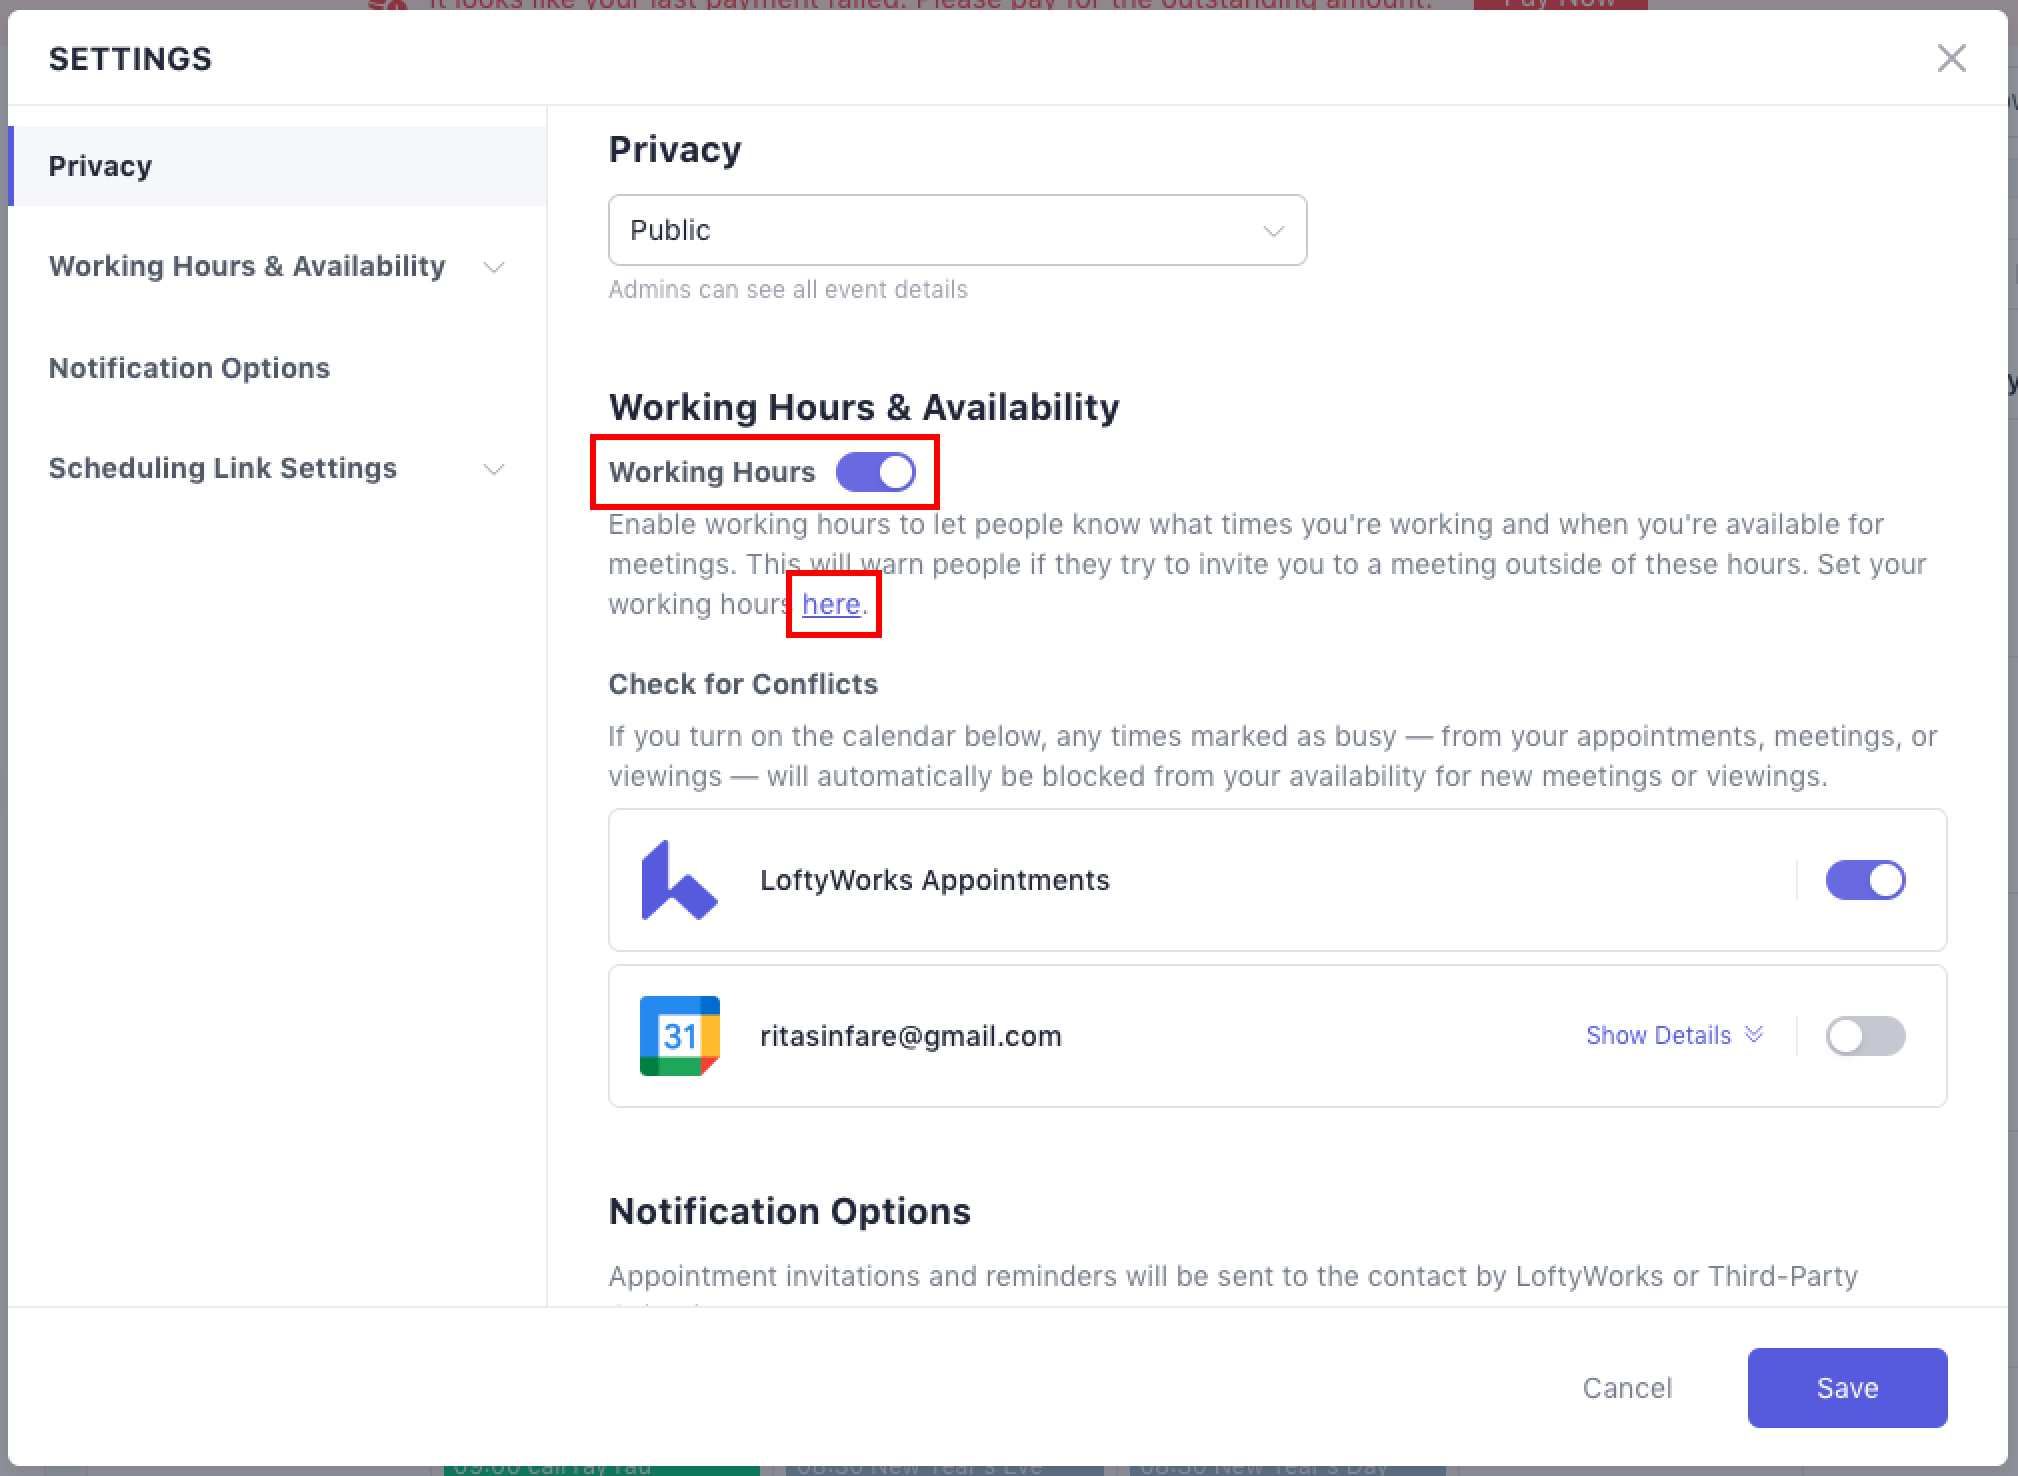Click the LoftyWorks logo icon
The width and height of the screenshot is (2018, 1476).
[x=679, y=880]
